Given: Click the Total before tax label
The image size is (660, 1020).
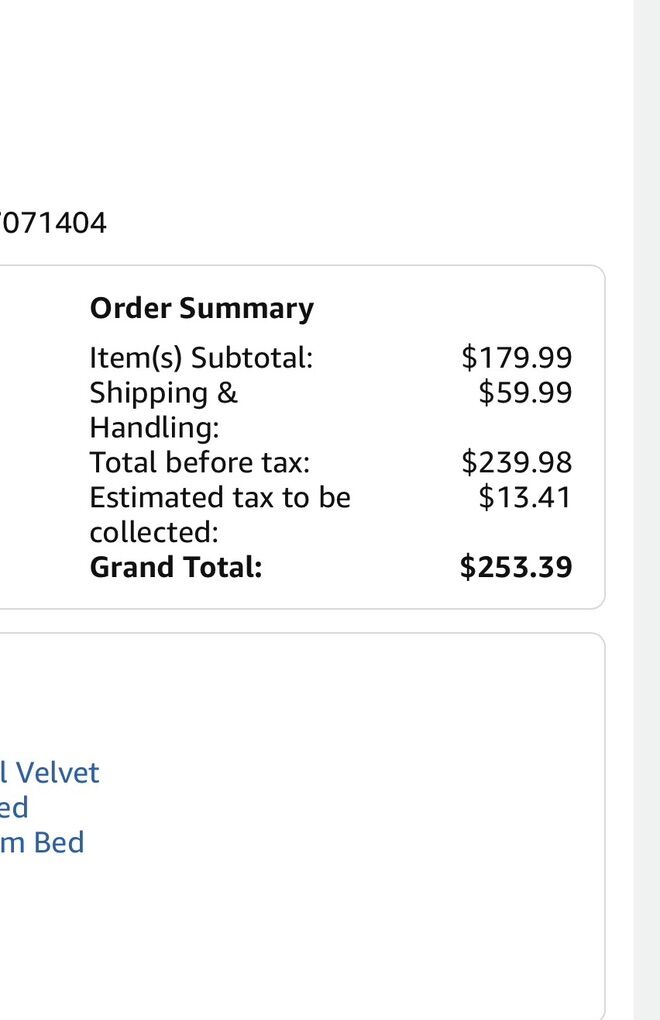Looking at the screenshot, I should (x=199, y=463).
